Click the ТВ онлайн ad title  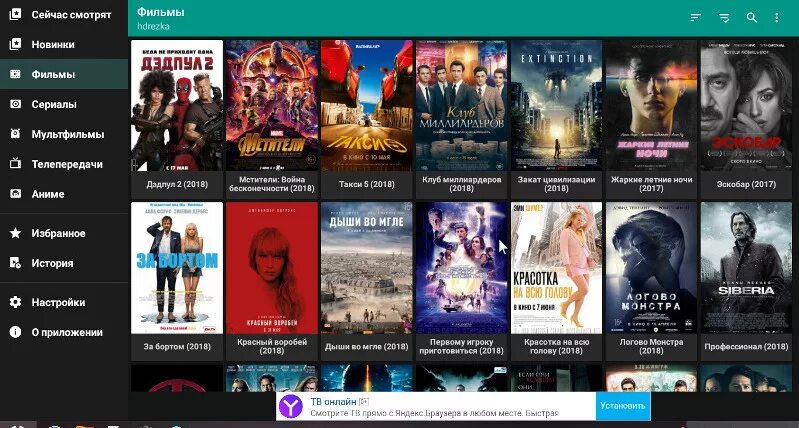[333, 401]
